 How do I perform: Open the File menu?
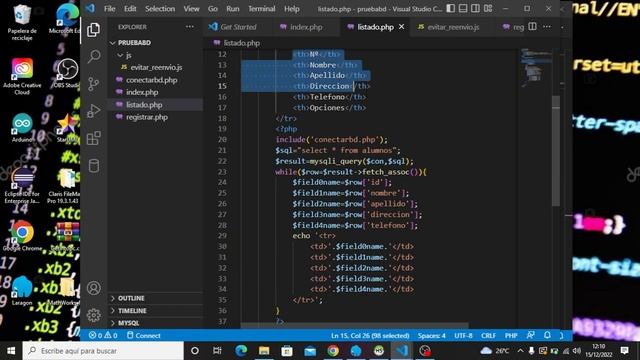109,9
